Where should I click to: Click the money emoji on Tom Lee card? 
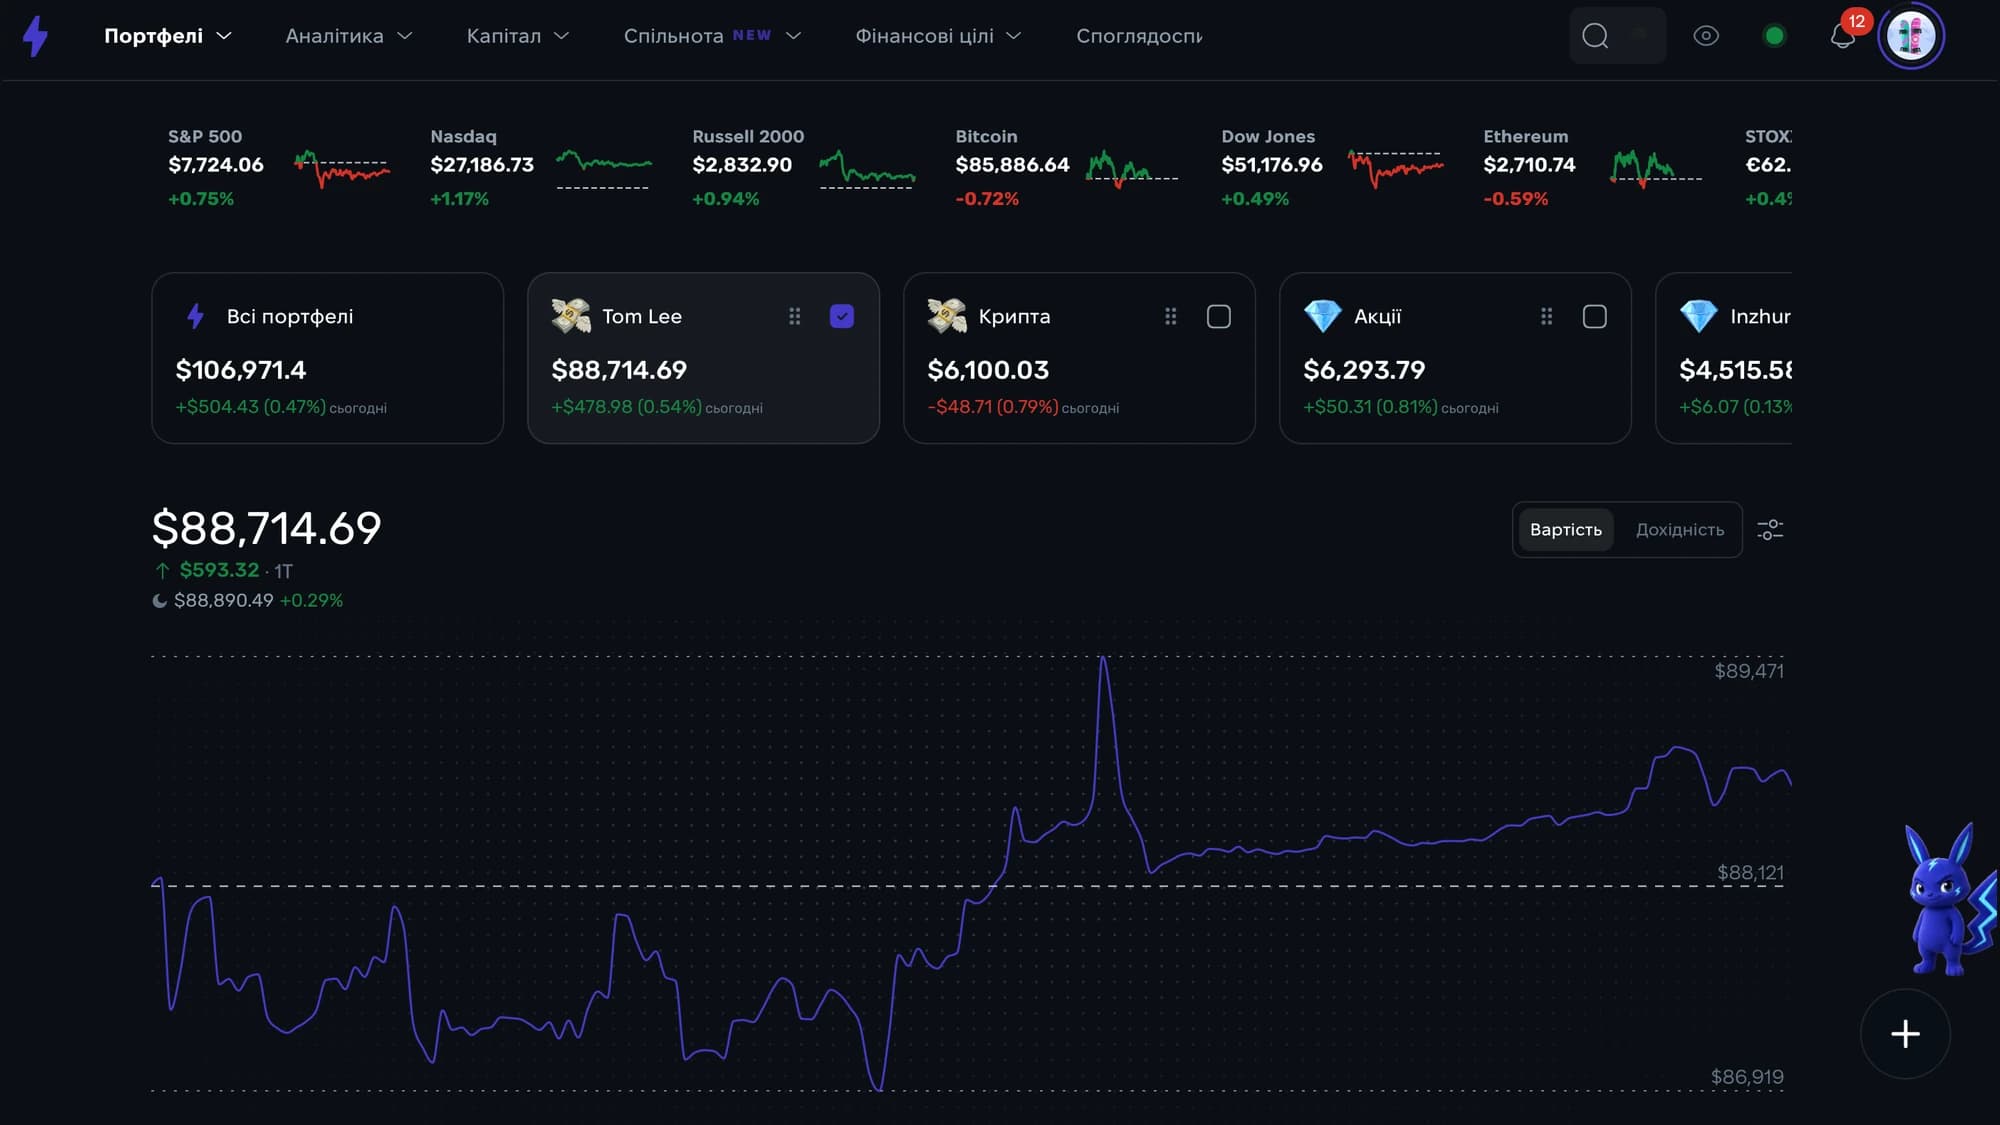[x=571, y=316]
